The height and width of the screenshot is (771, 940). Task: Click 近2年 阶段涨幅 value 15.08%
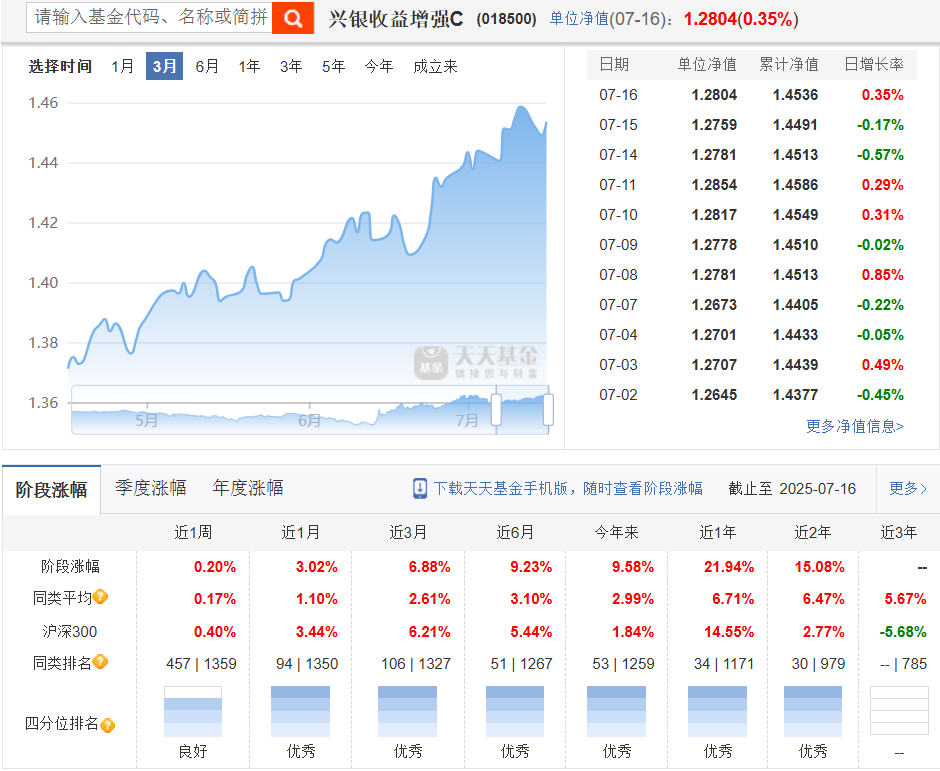(x=820, y=567)
